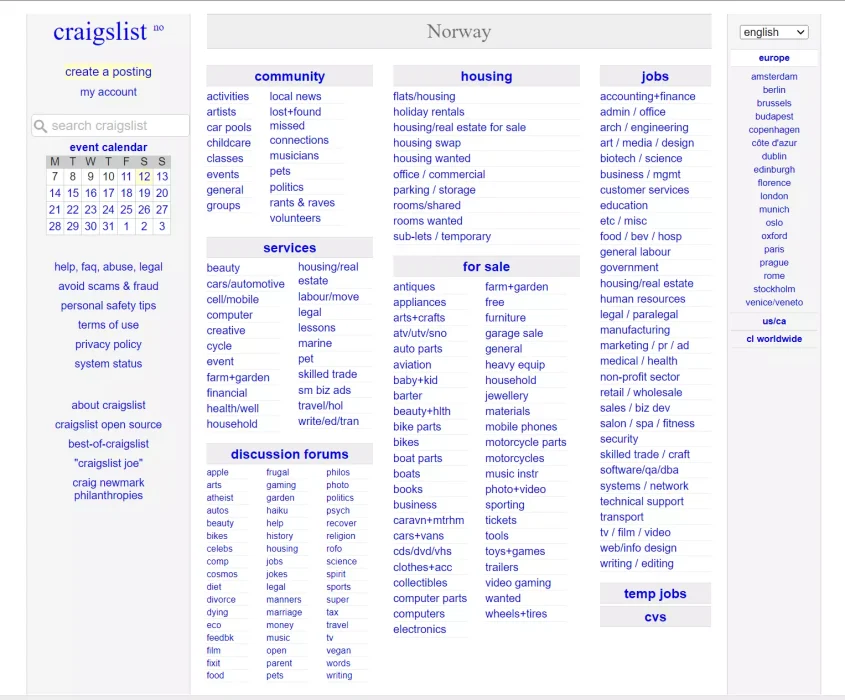Expand the cl worldwide list

tap(774, 339)
